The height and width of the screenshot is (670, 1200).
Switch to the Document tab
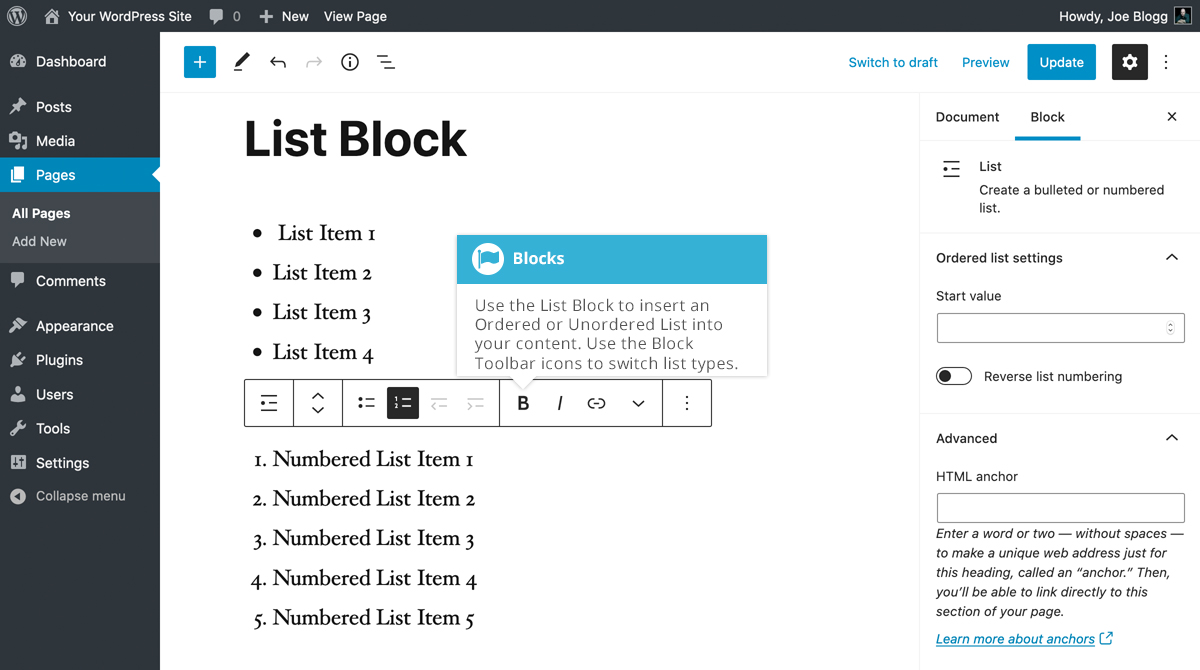tap(966, 117)
